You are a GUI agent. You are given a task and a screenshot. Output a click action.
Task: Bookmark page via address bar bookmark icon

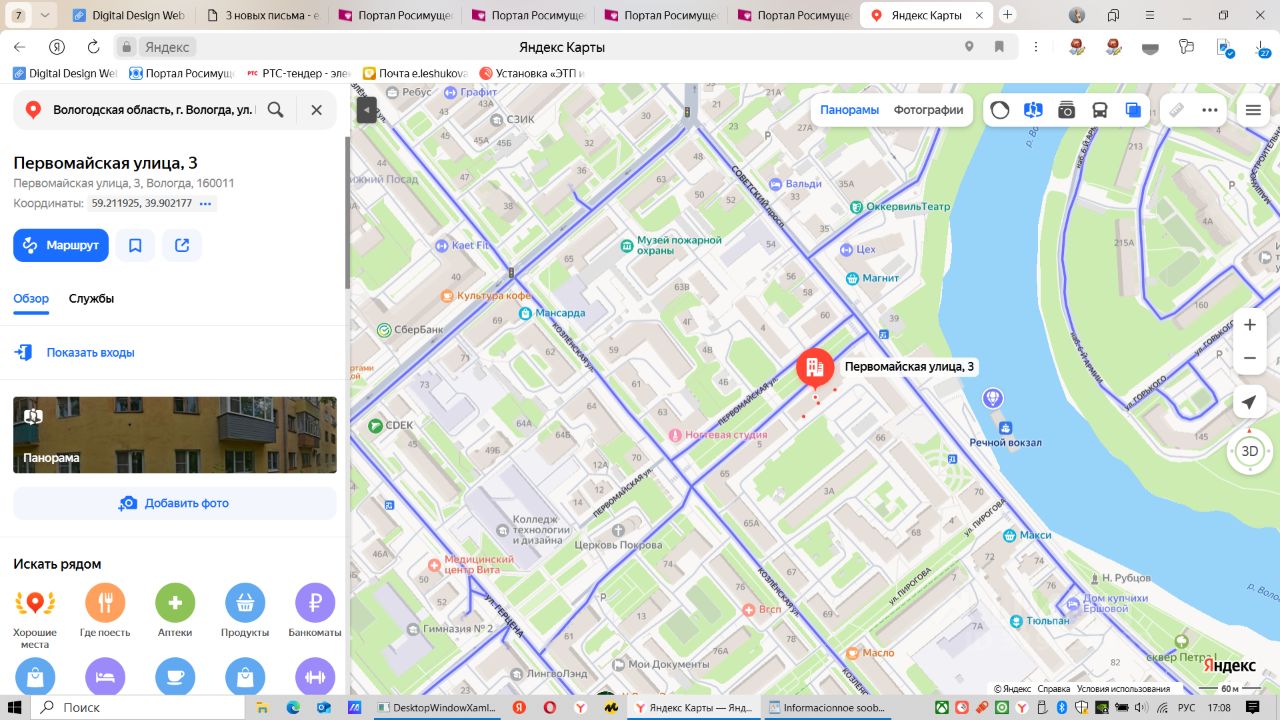point(999,47)
